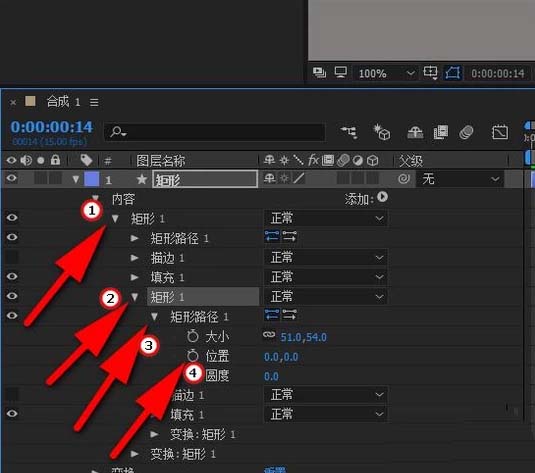The image size is (535, 473).
Task: Open blend mode dropdown of highlighted 矩形 1
Action: (326, 297)
